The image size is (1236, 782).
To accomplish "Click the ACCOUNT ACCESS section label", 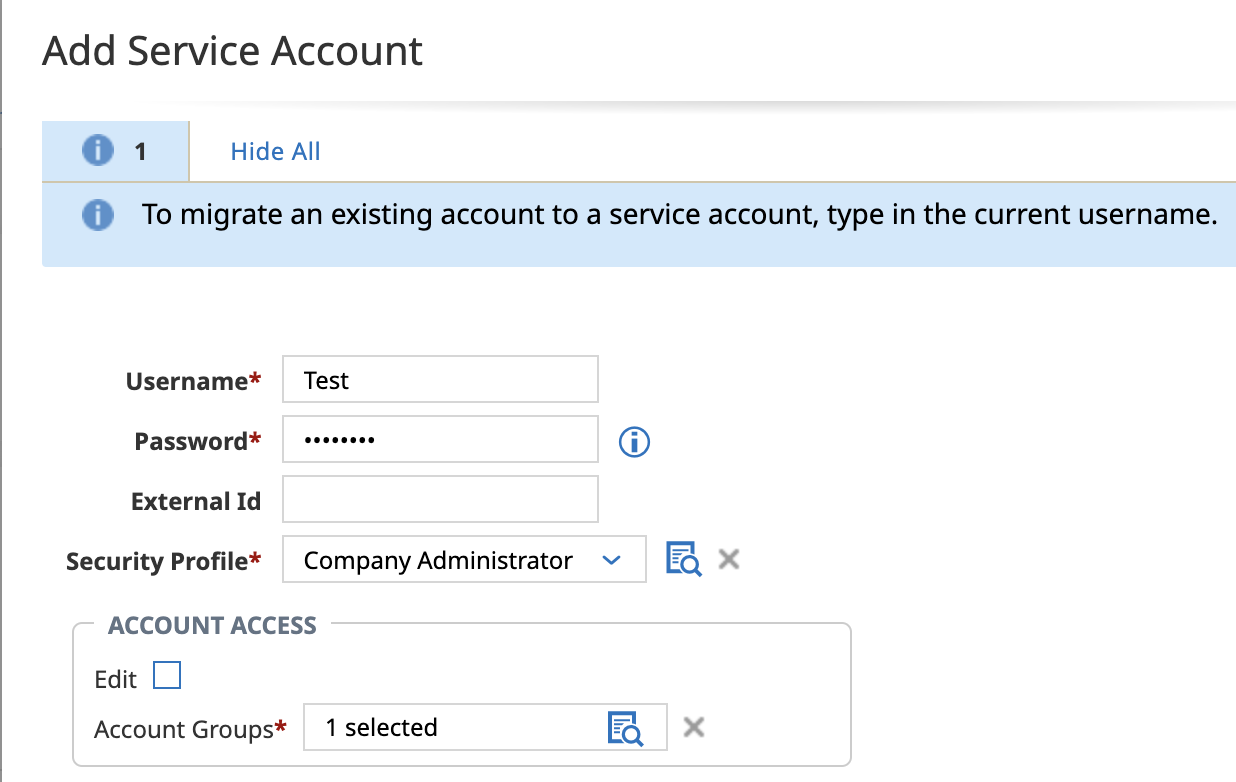I will point(211,625).
